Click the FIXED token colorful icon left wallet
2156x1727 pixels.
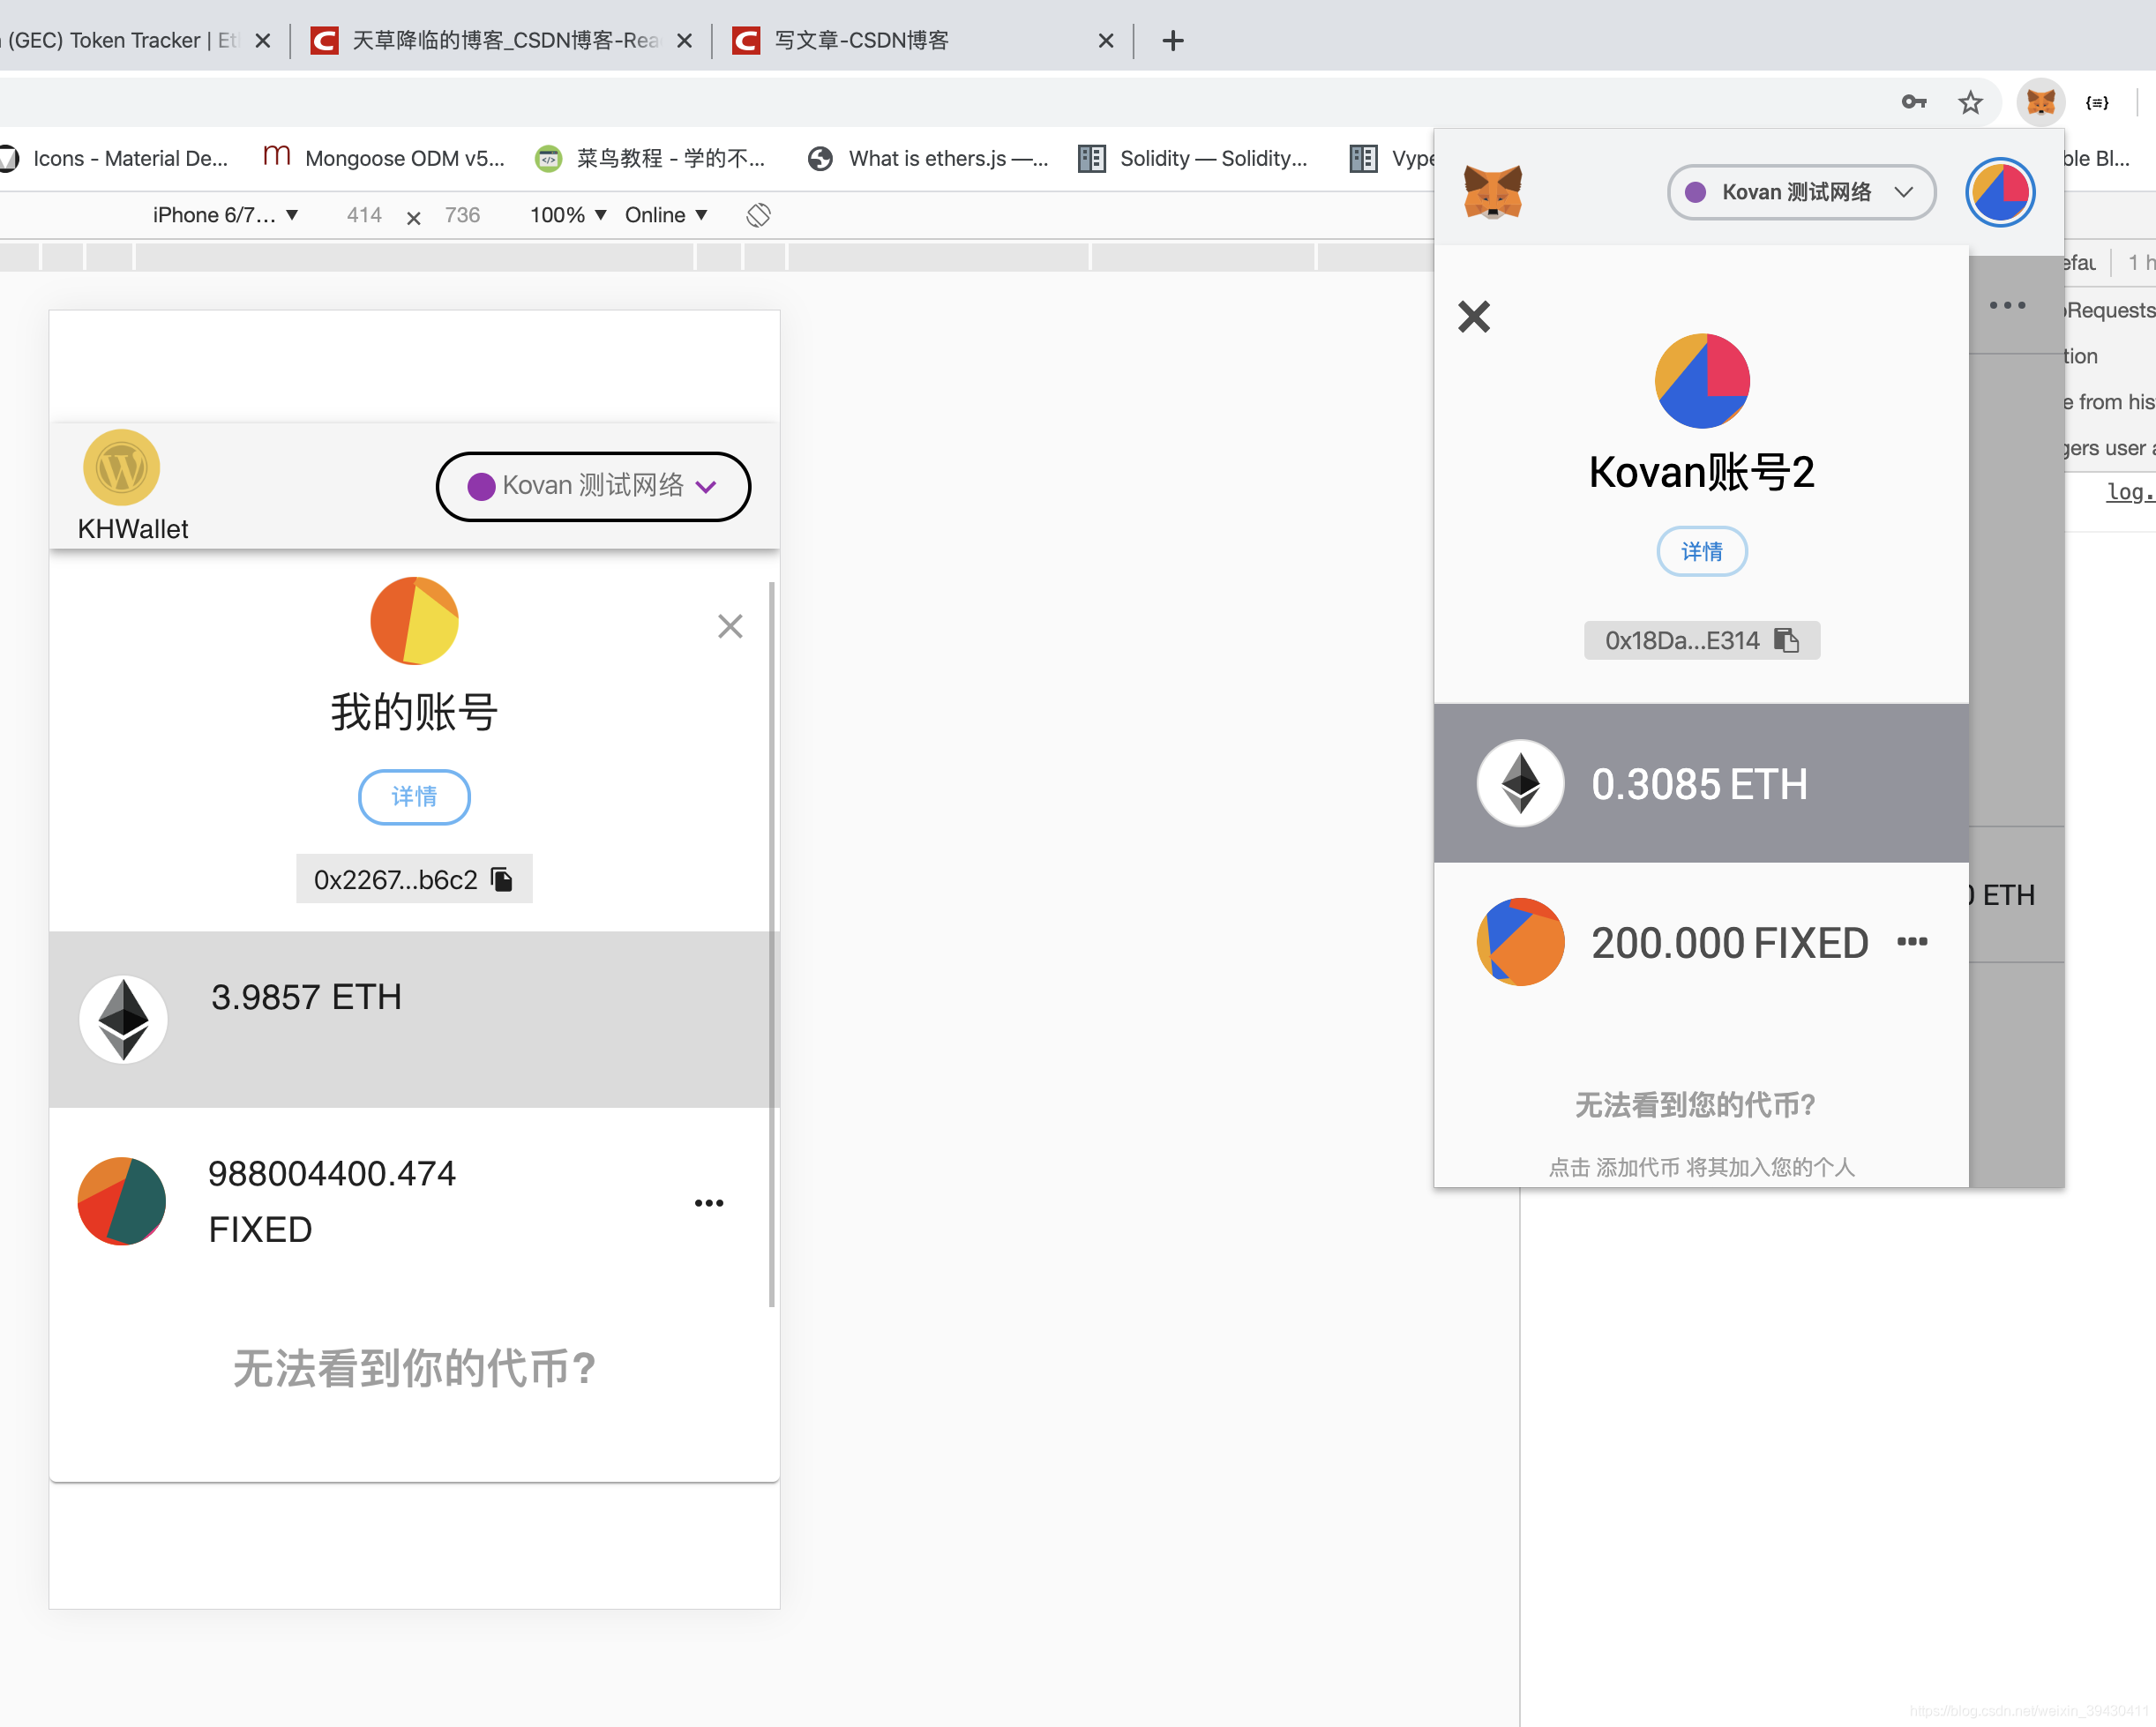(120, 1200)
